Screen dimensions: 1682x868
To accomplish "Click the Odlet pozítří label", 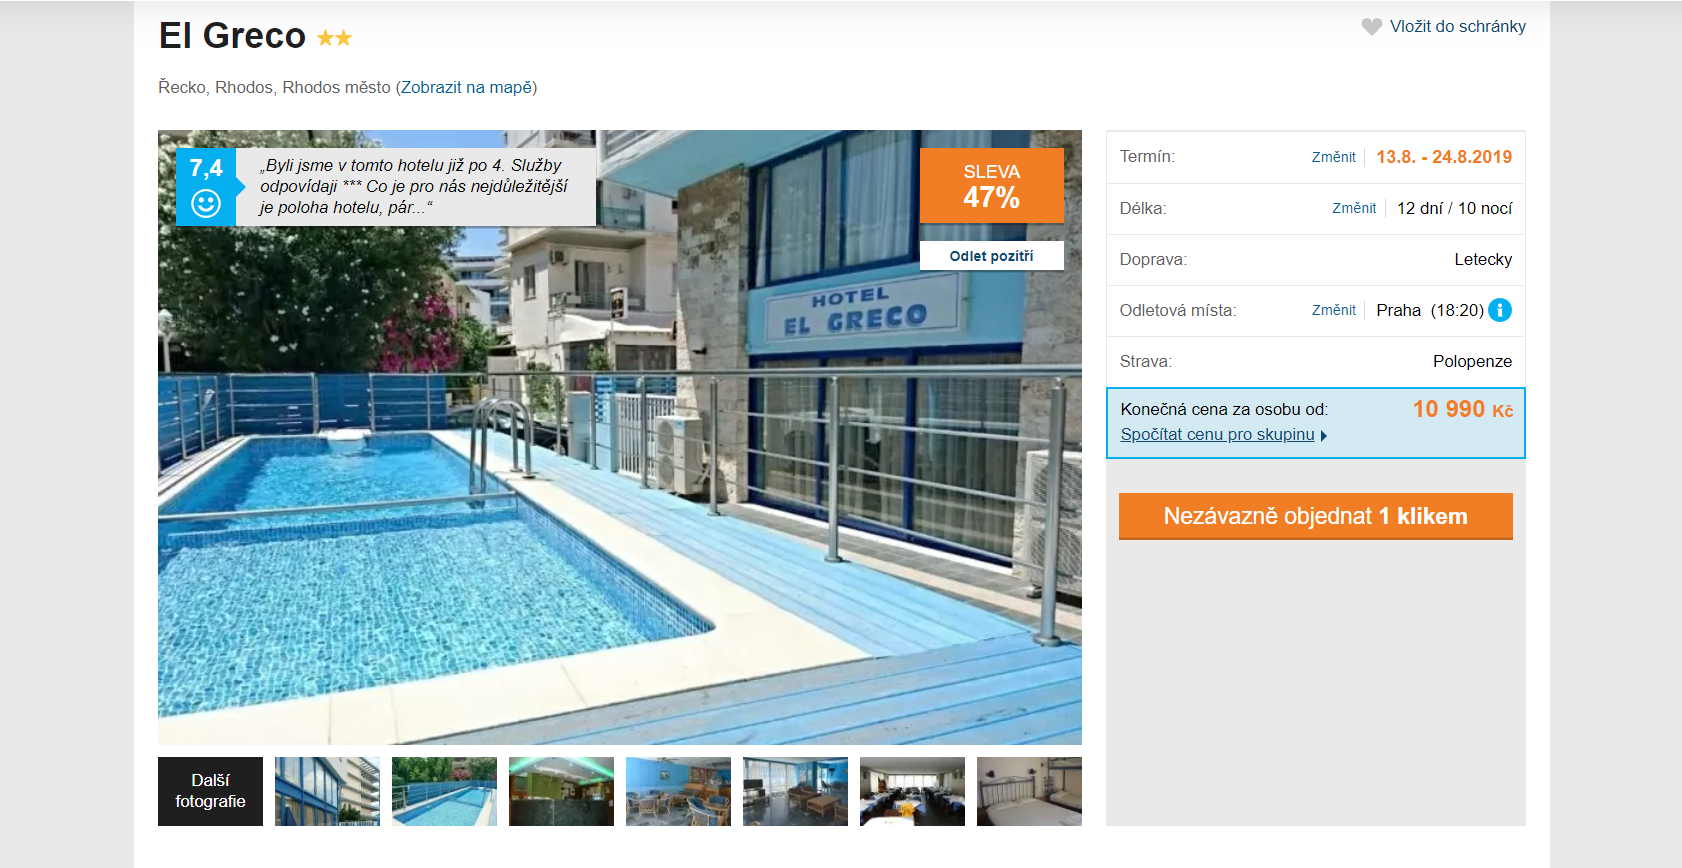I will [991, 256].
